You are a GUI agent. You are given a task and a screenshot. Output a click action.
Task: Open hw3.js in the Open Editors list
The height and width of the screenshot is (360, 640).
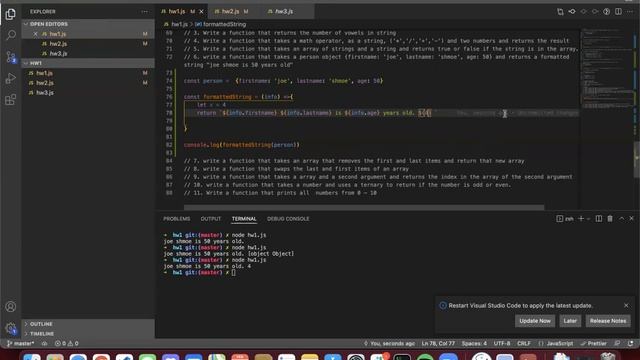click(88, 53)
